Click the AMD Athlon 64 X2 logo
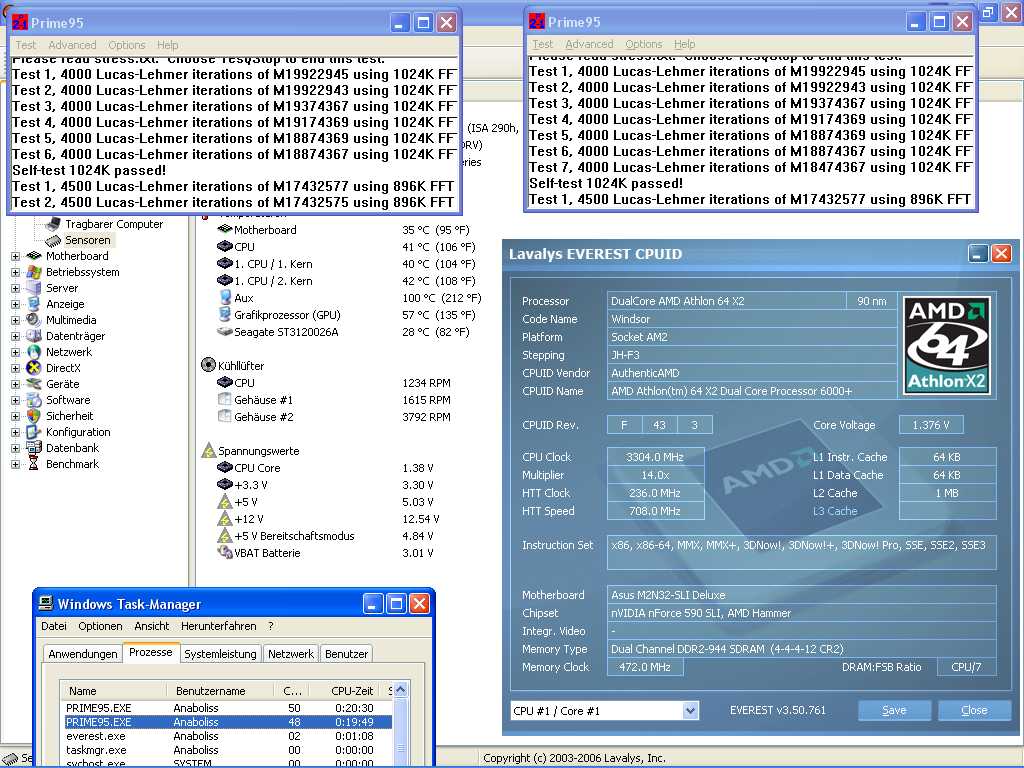This screenshot has width=1024, height=768. coord(946,345)
